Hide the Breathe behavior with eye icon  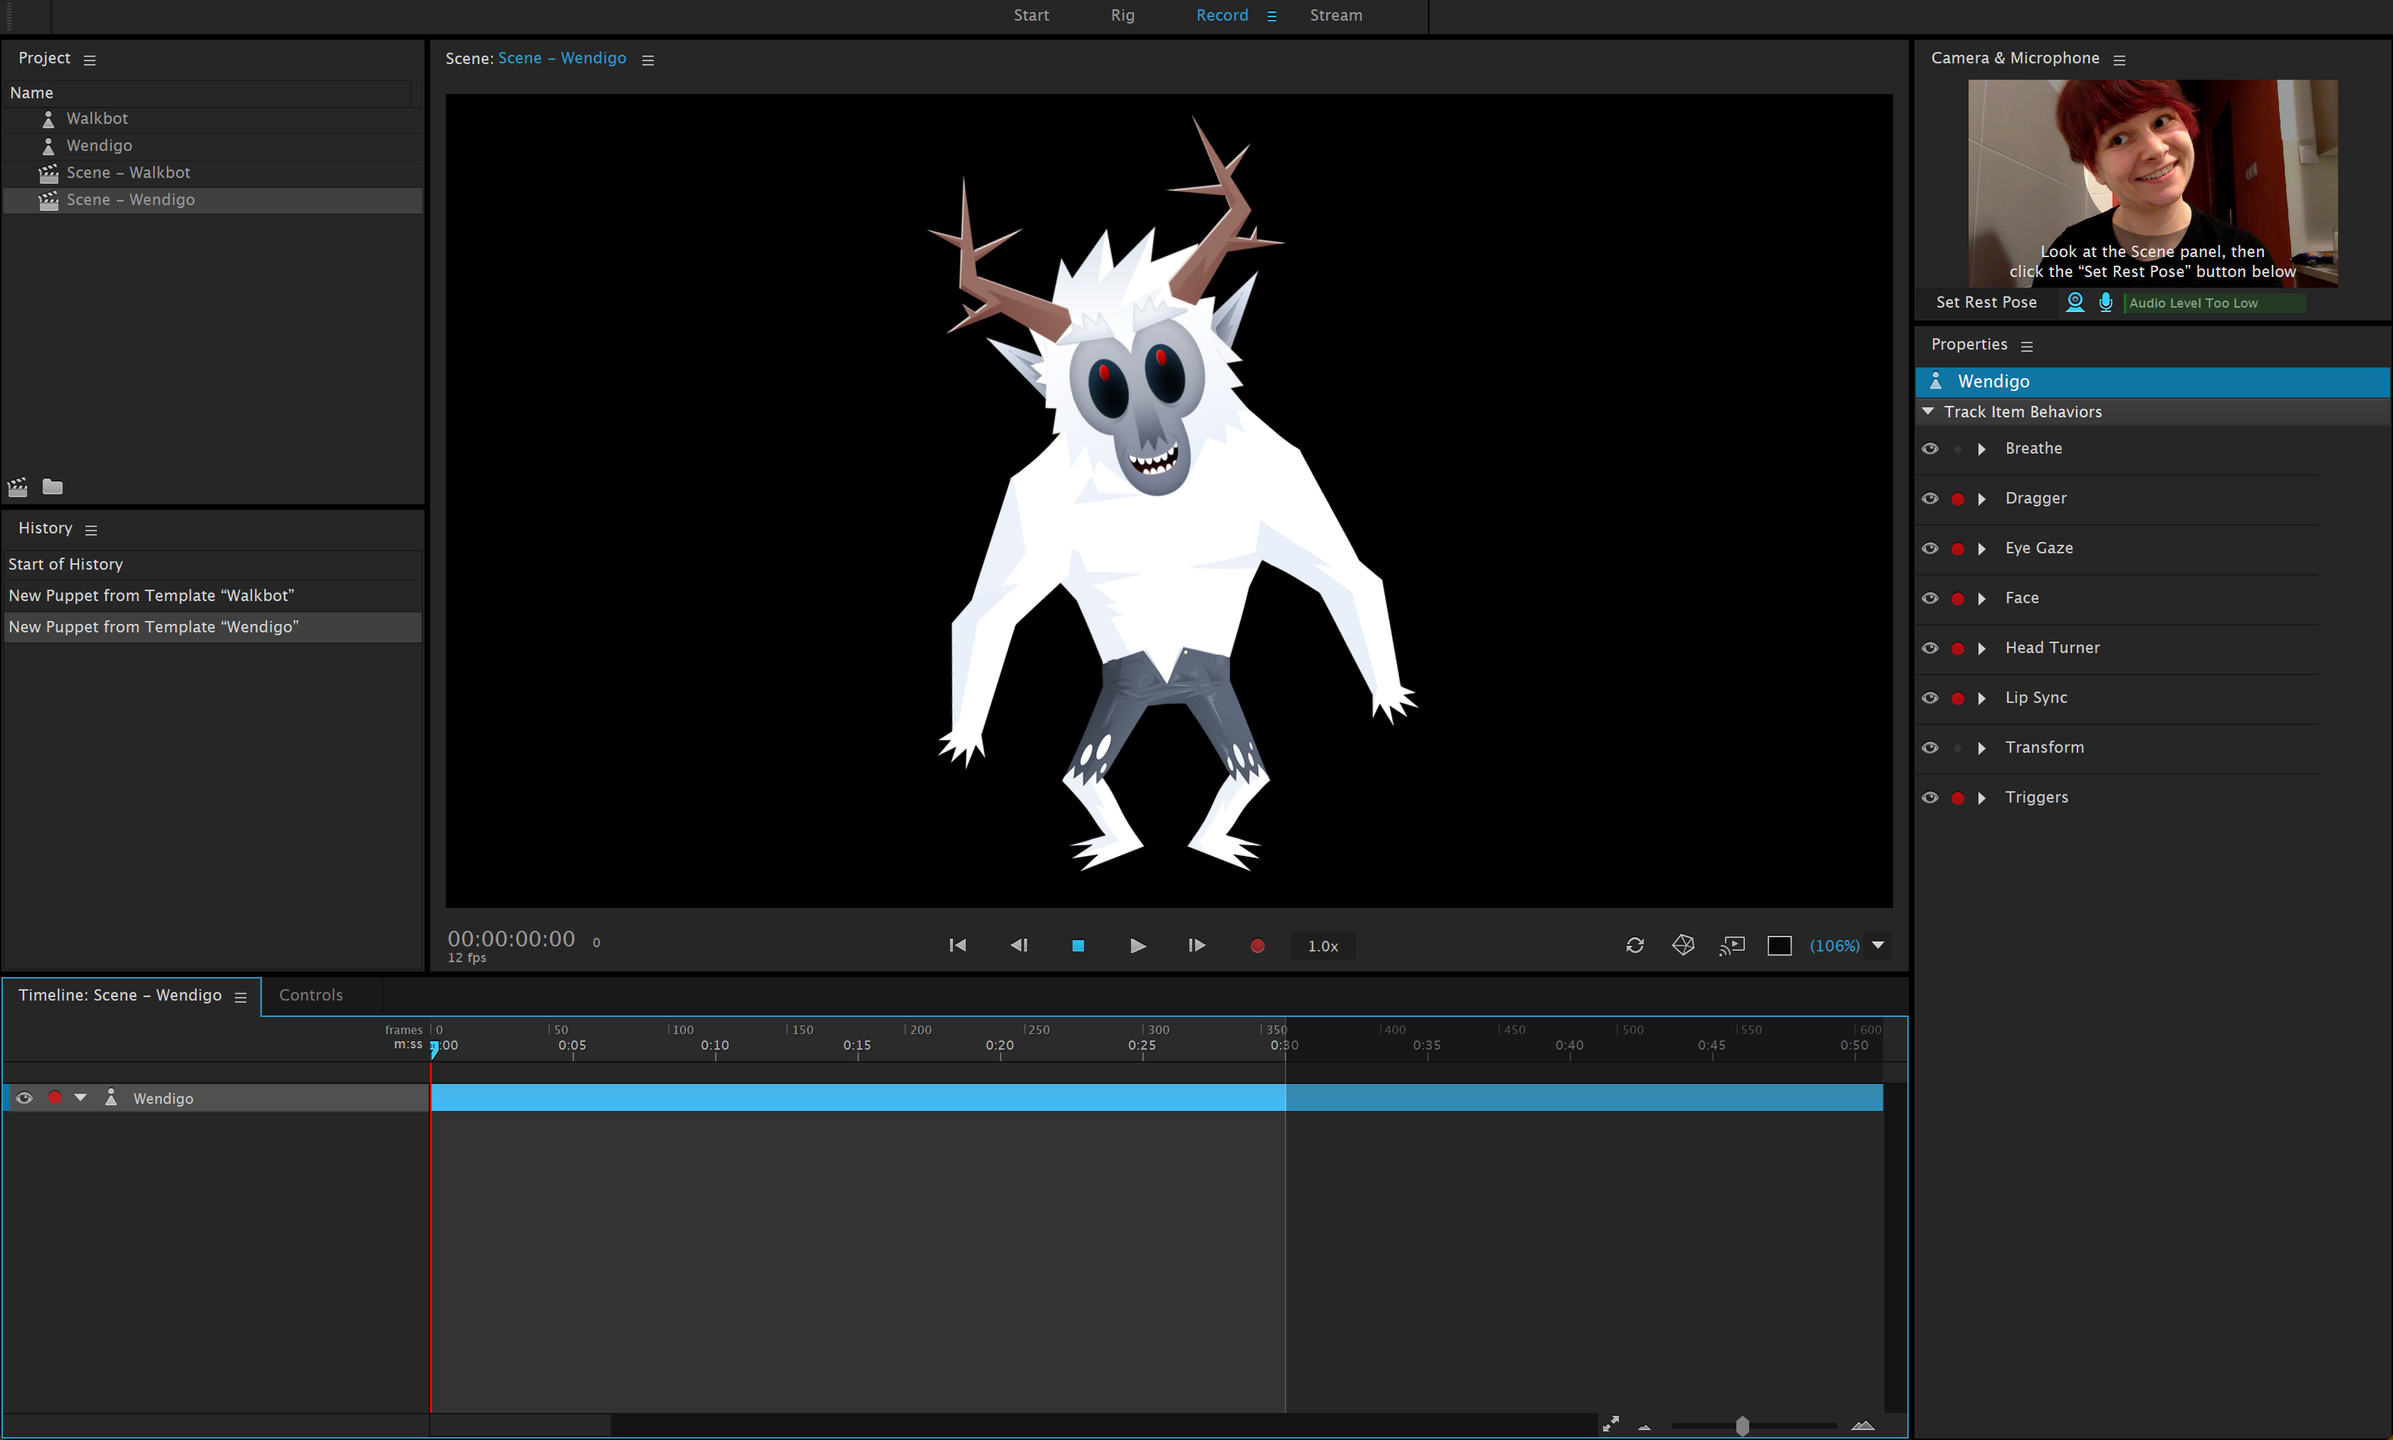pos(1930,448)
